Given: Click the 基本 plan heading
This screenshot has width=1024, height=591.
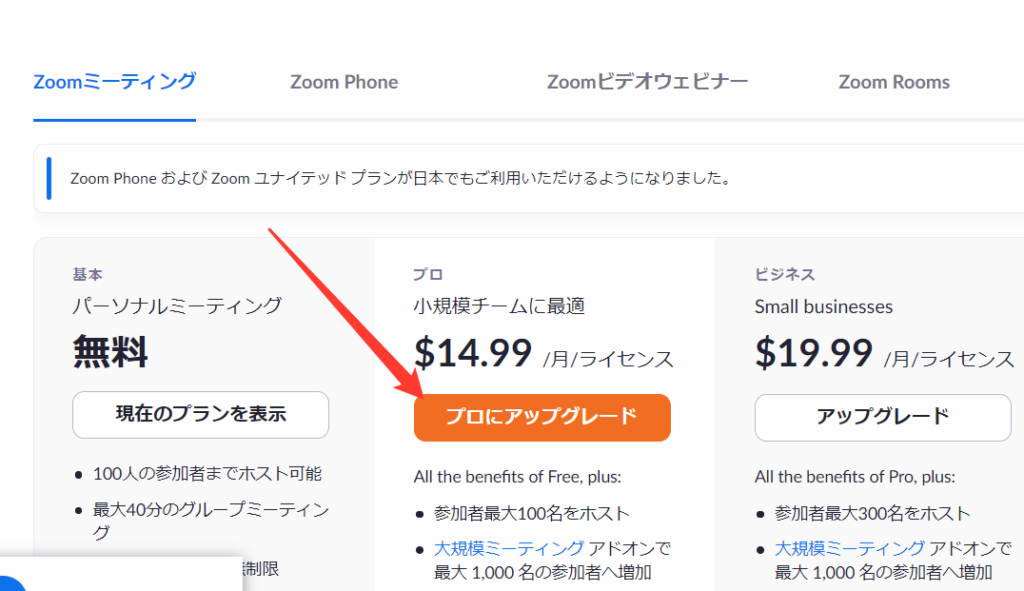Looking at the screenshot, I should click(x=88, y=274).
